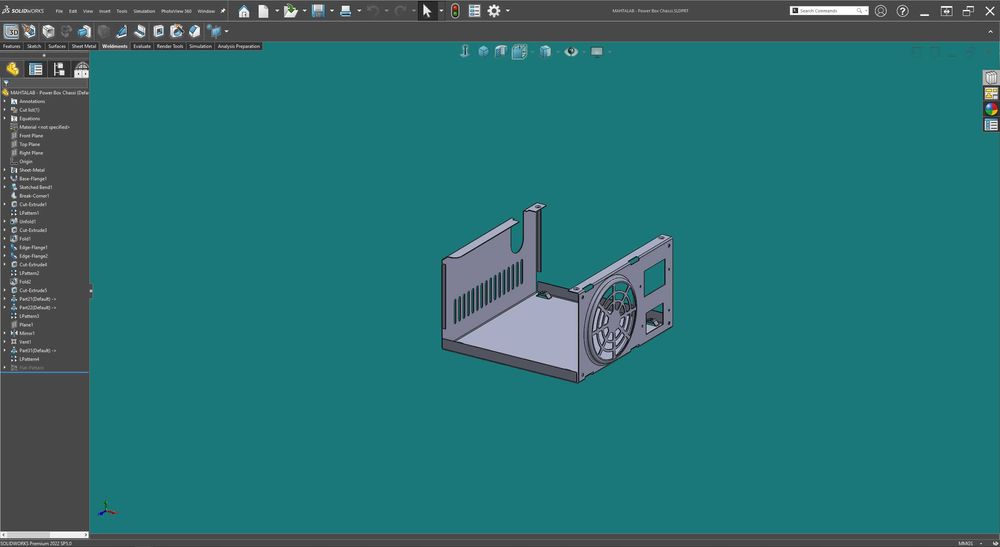Click the 3D icon in the Weldments toolbar
1000x547 pixels.
[12, 31]
